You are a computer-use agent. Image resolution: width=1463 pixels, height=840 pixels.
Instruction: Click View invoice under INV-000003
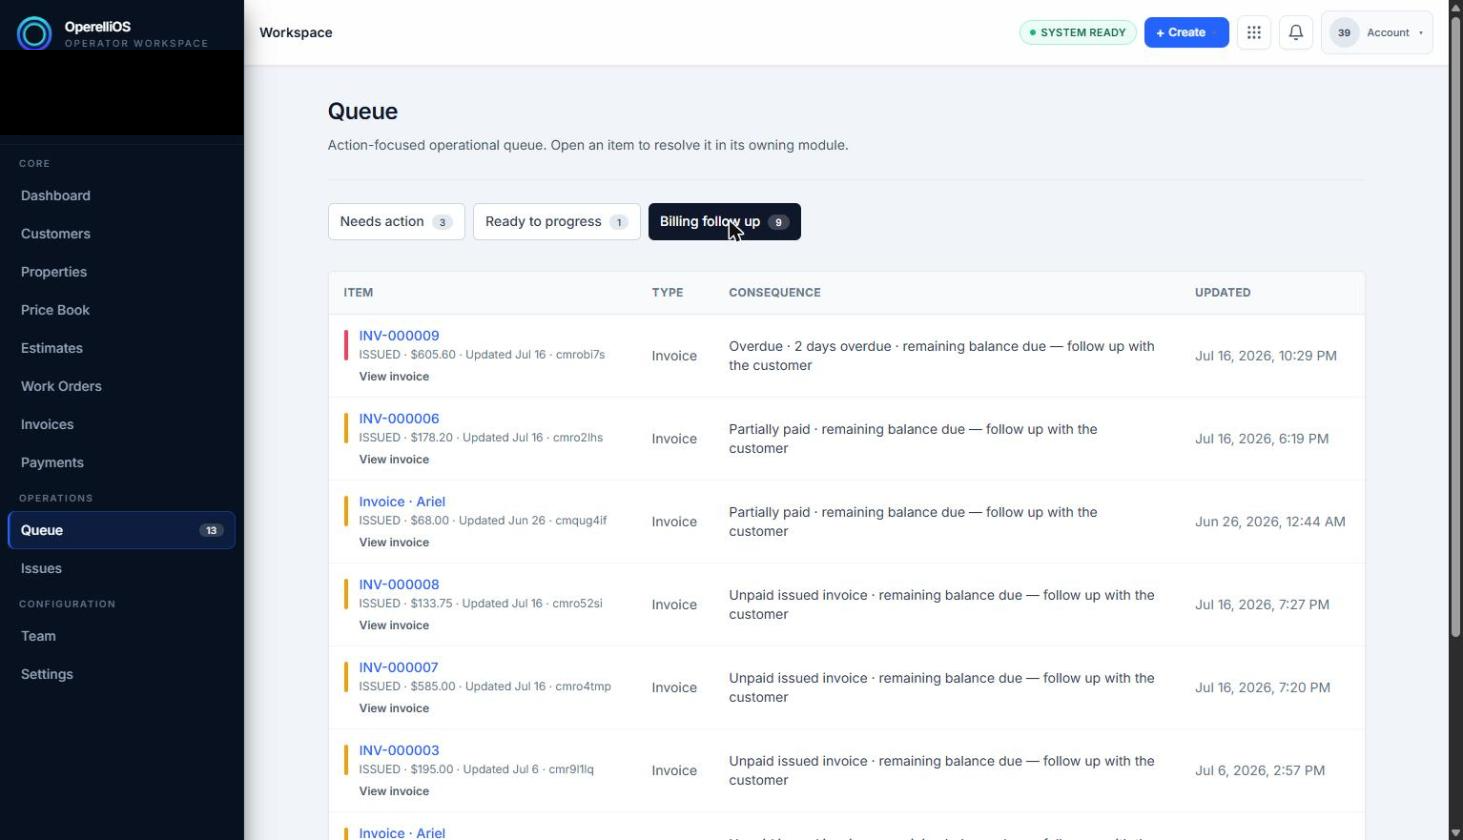[x=394, y=792]
